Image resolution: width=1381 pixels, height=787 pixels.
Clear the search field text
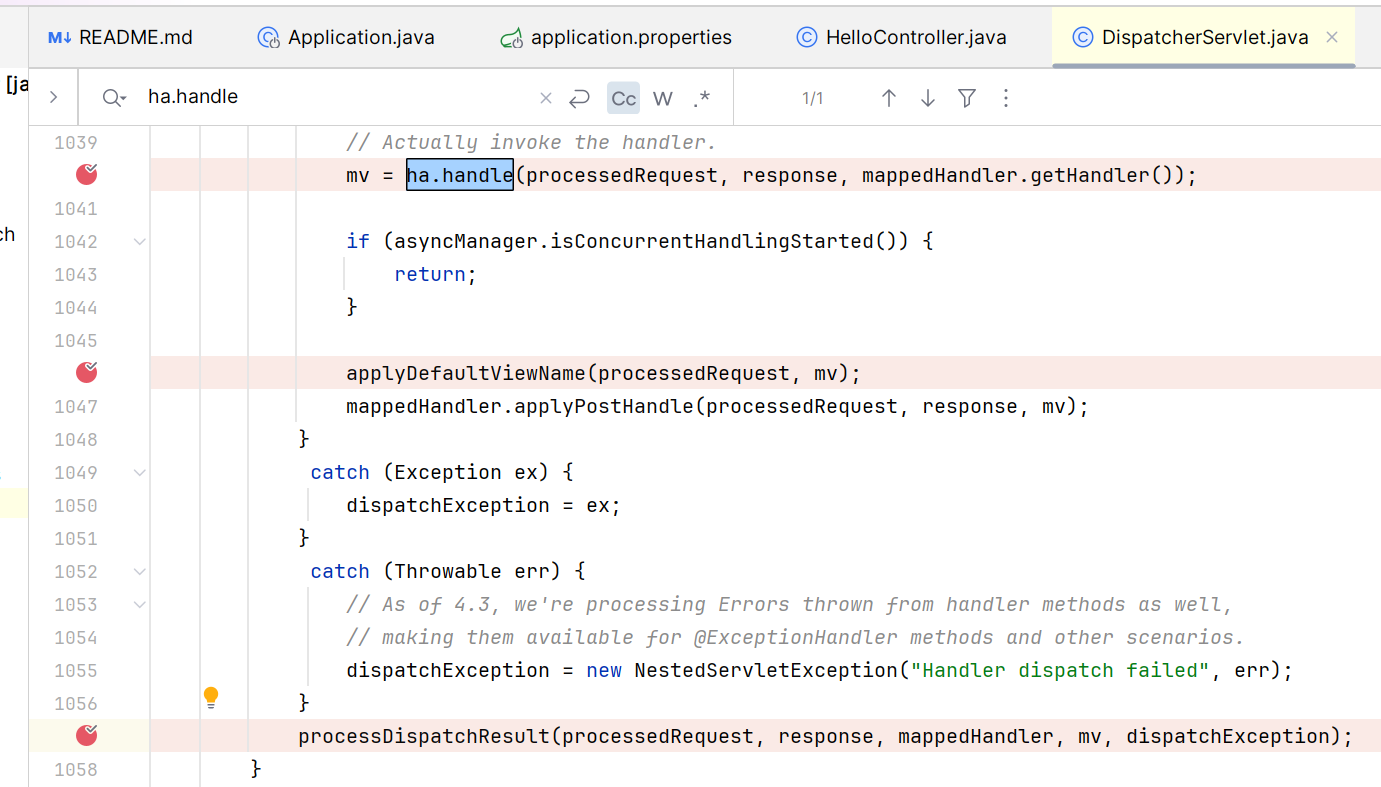[x=546, y=98]
